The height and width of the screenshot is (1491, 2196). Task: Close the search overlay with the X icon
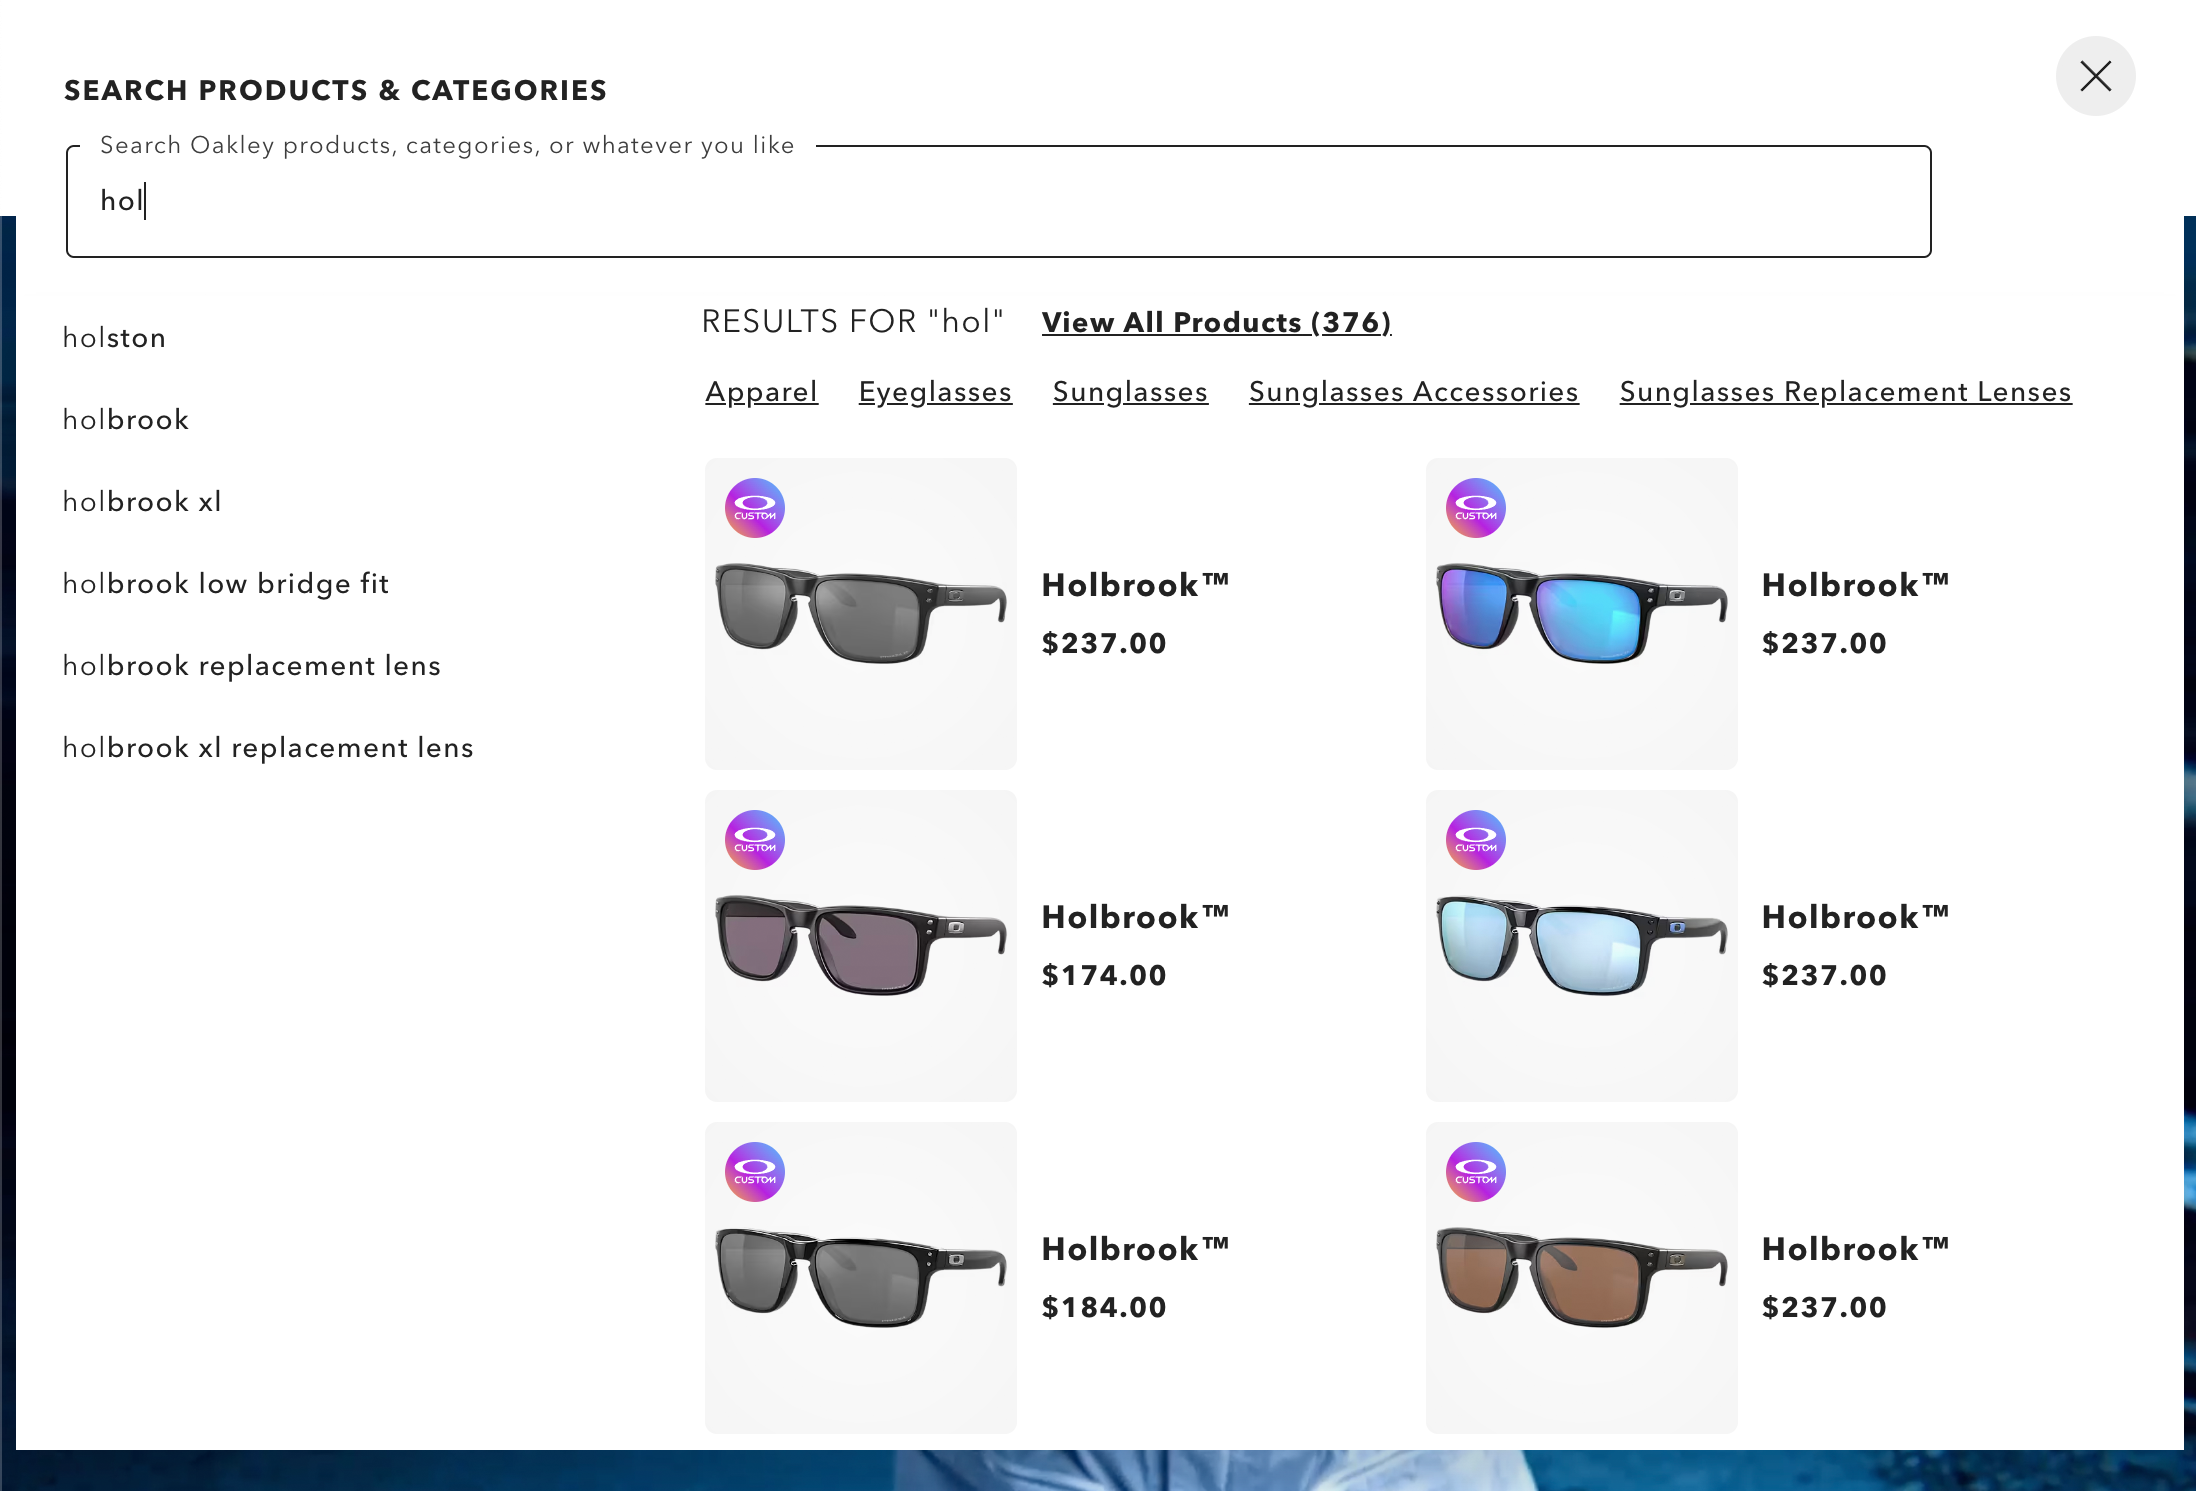[x=2095, y=75]
